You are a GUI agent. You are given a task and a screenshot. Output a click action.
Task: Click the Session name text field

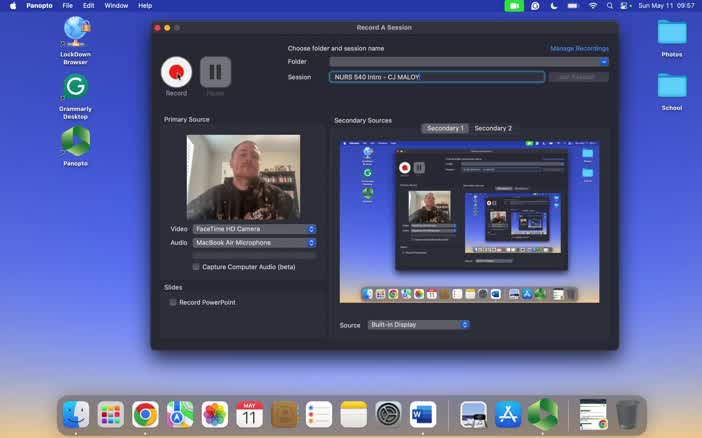click(x=437, y=77)
